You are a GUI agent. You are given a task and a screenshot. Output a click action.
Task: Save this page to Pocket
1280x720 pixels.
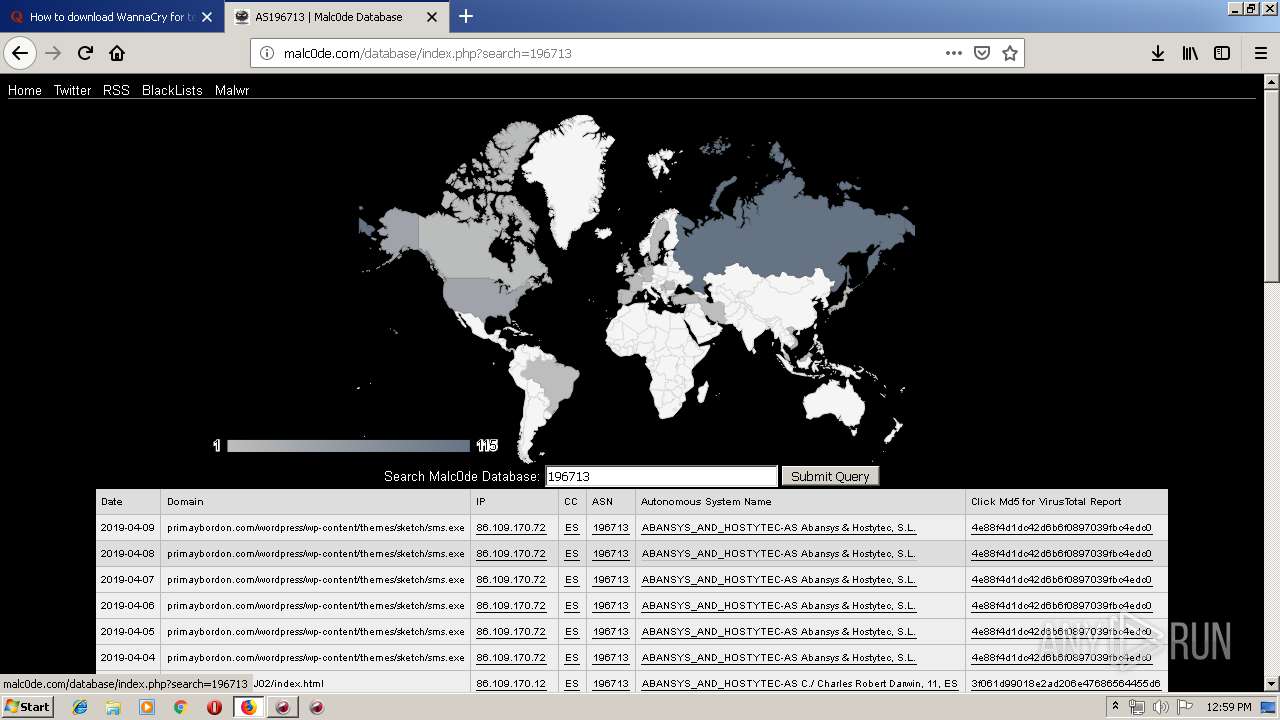point(982,53)
